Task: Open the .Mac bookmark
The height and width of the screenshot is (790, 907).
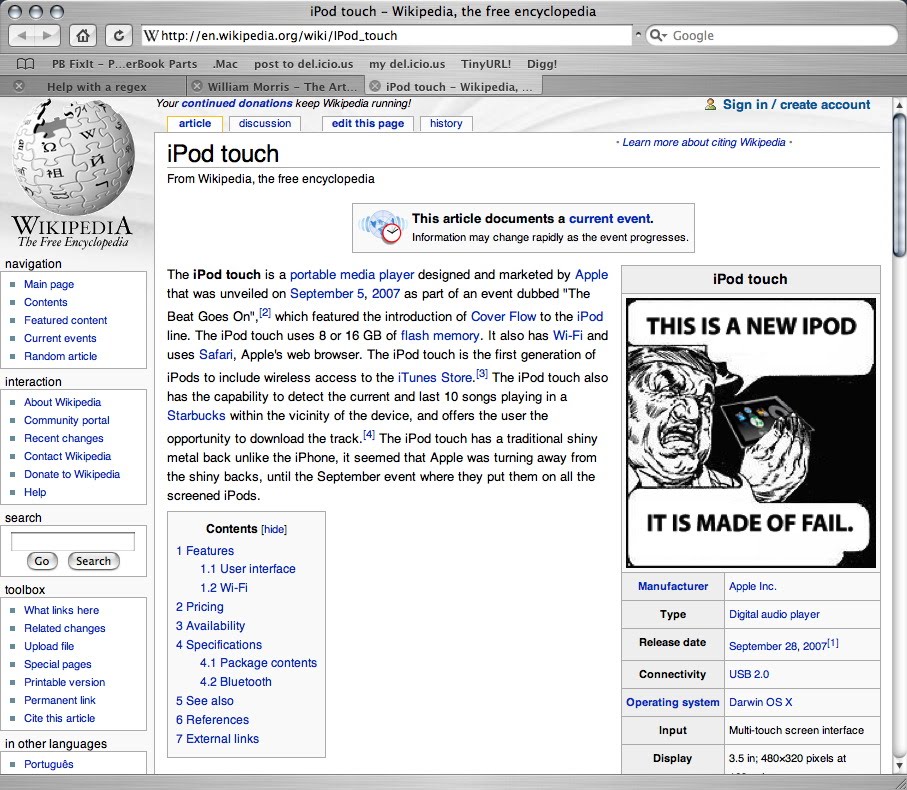Action: [225, 64]
